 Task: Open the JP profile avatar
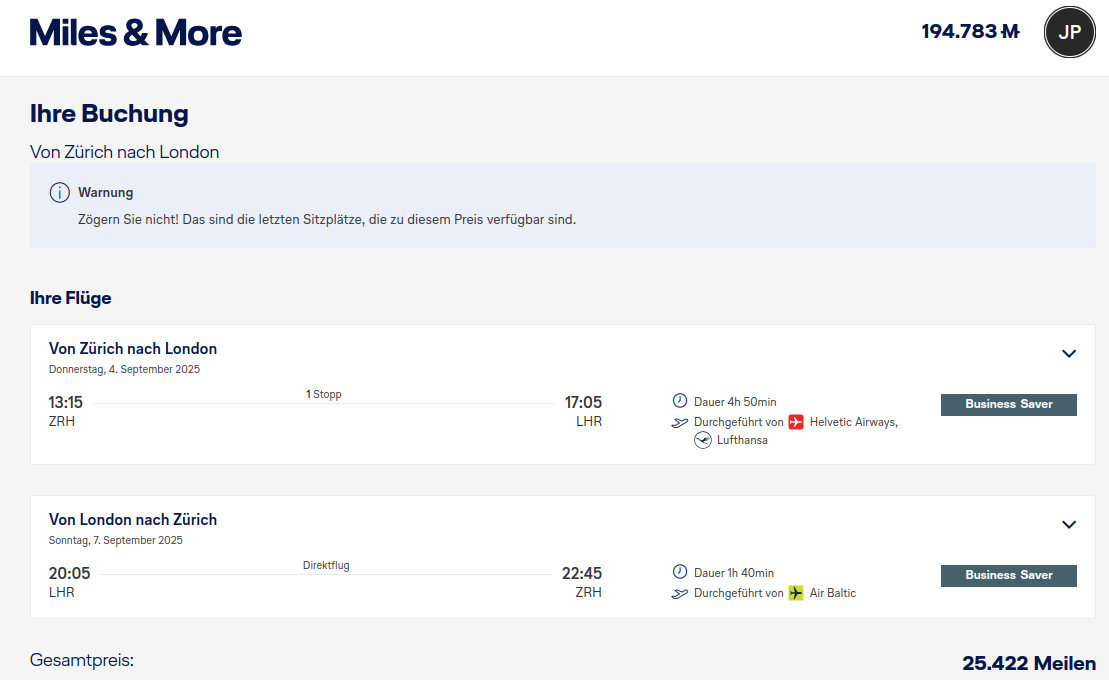1069,32
